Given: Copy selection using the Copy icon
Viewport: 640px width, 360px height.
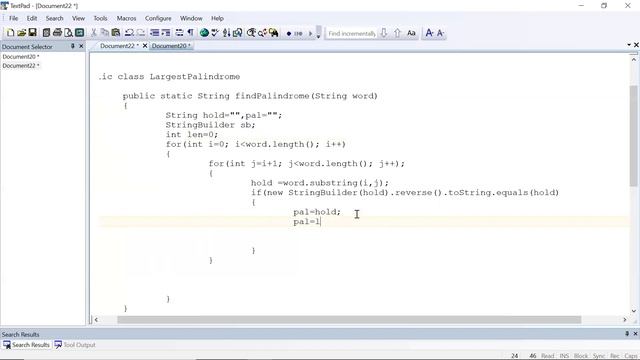Looking at the screenshot, I should tap(105, 33).
